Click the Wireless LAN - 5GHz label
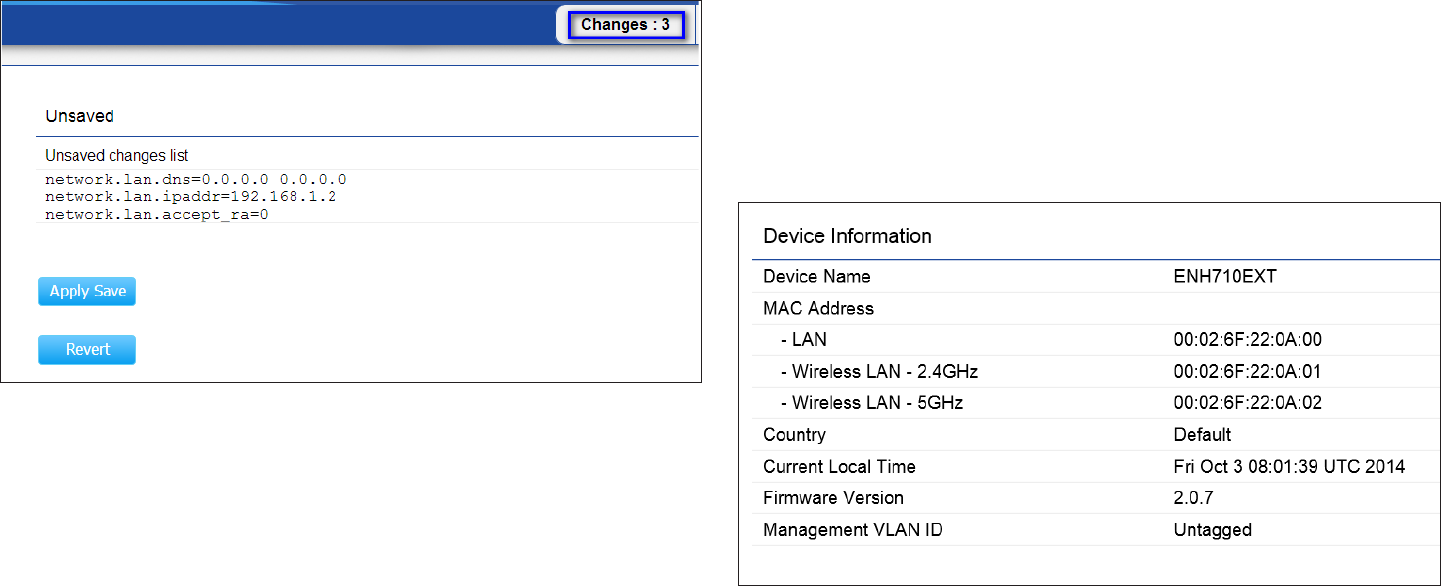1441x586 pixels. (x=871, y=403)
